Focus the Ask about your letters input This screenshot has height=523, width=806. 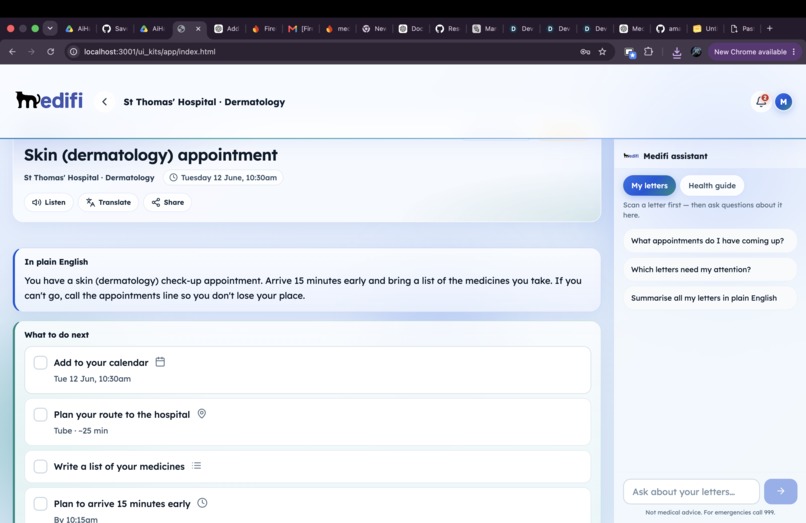point(691,492)
